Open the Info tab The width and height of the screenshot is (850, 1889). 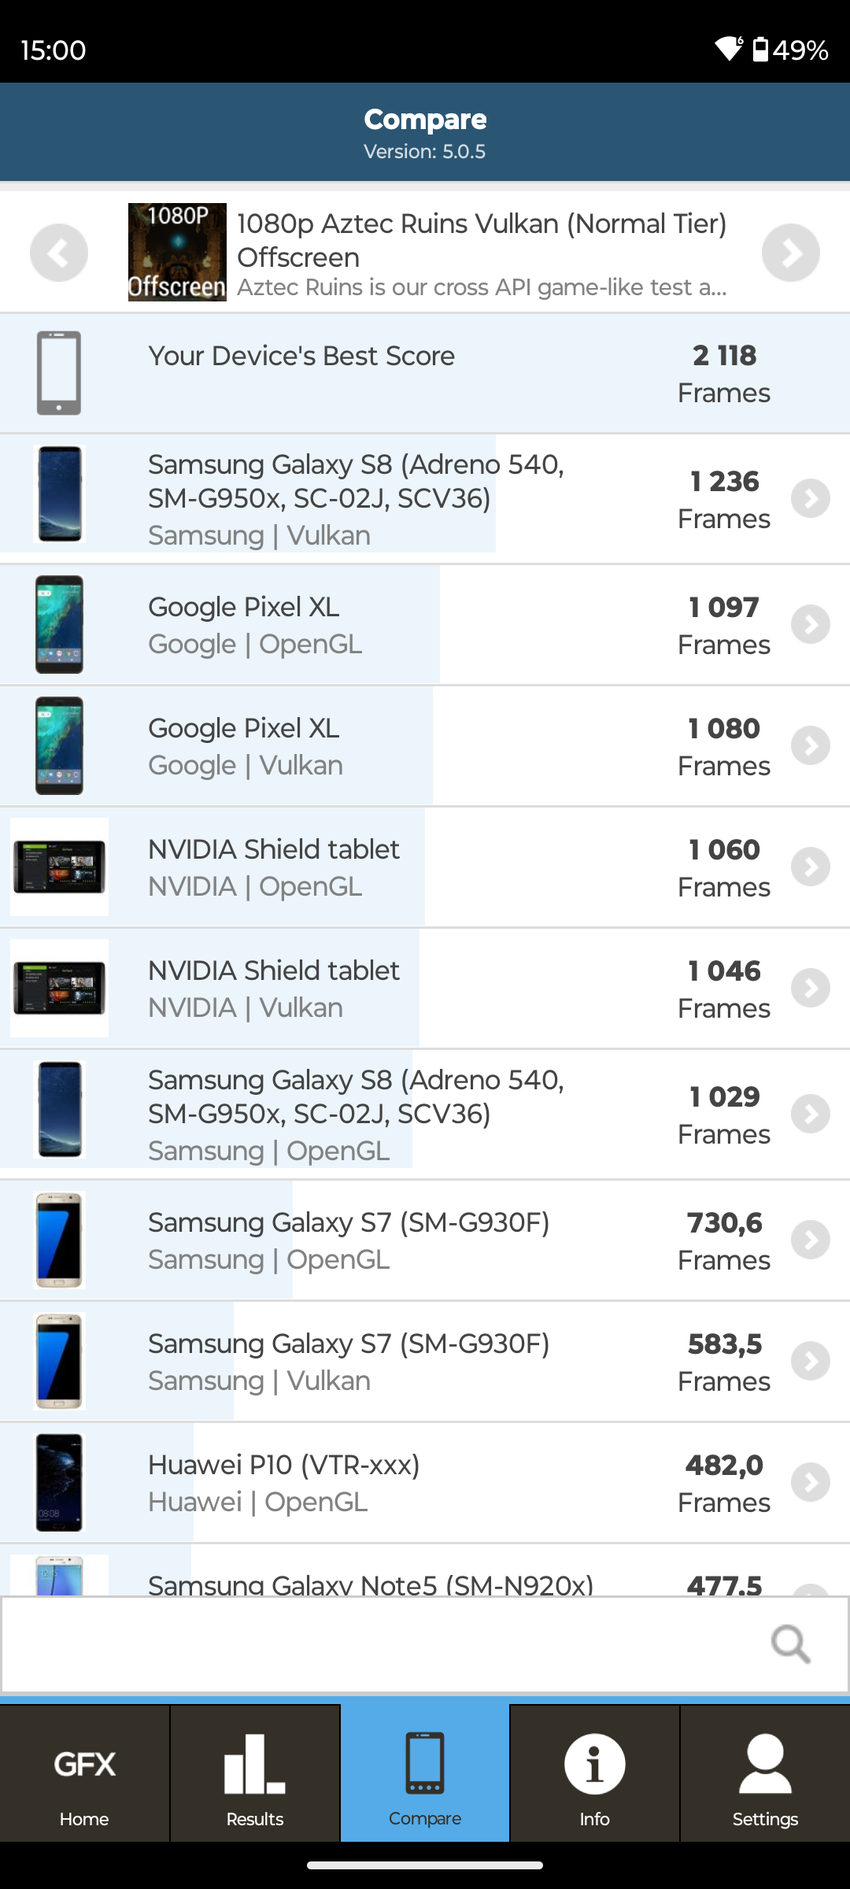pos(594,1774)
